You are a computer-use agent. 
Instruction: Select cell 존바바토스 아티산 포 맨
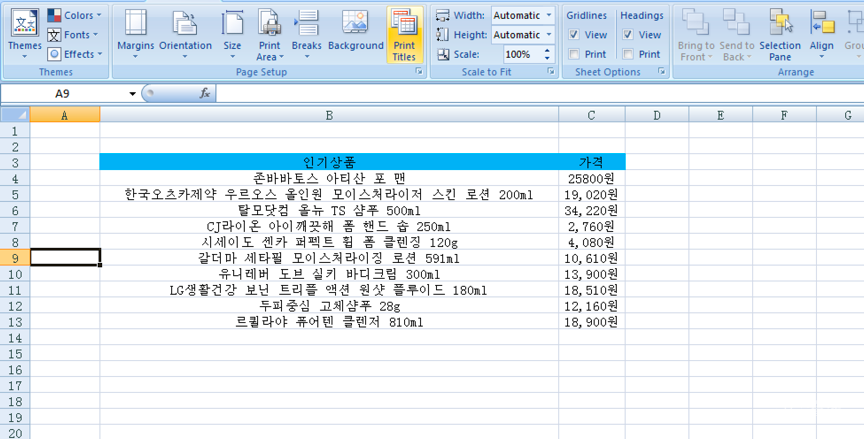click(x=329, y=178)
